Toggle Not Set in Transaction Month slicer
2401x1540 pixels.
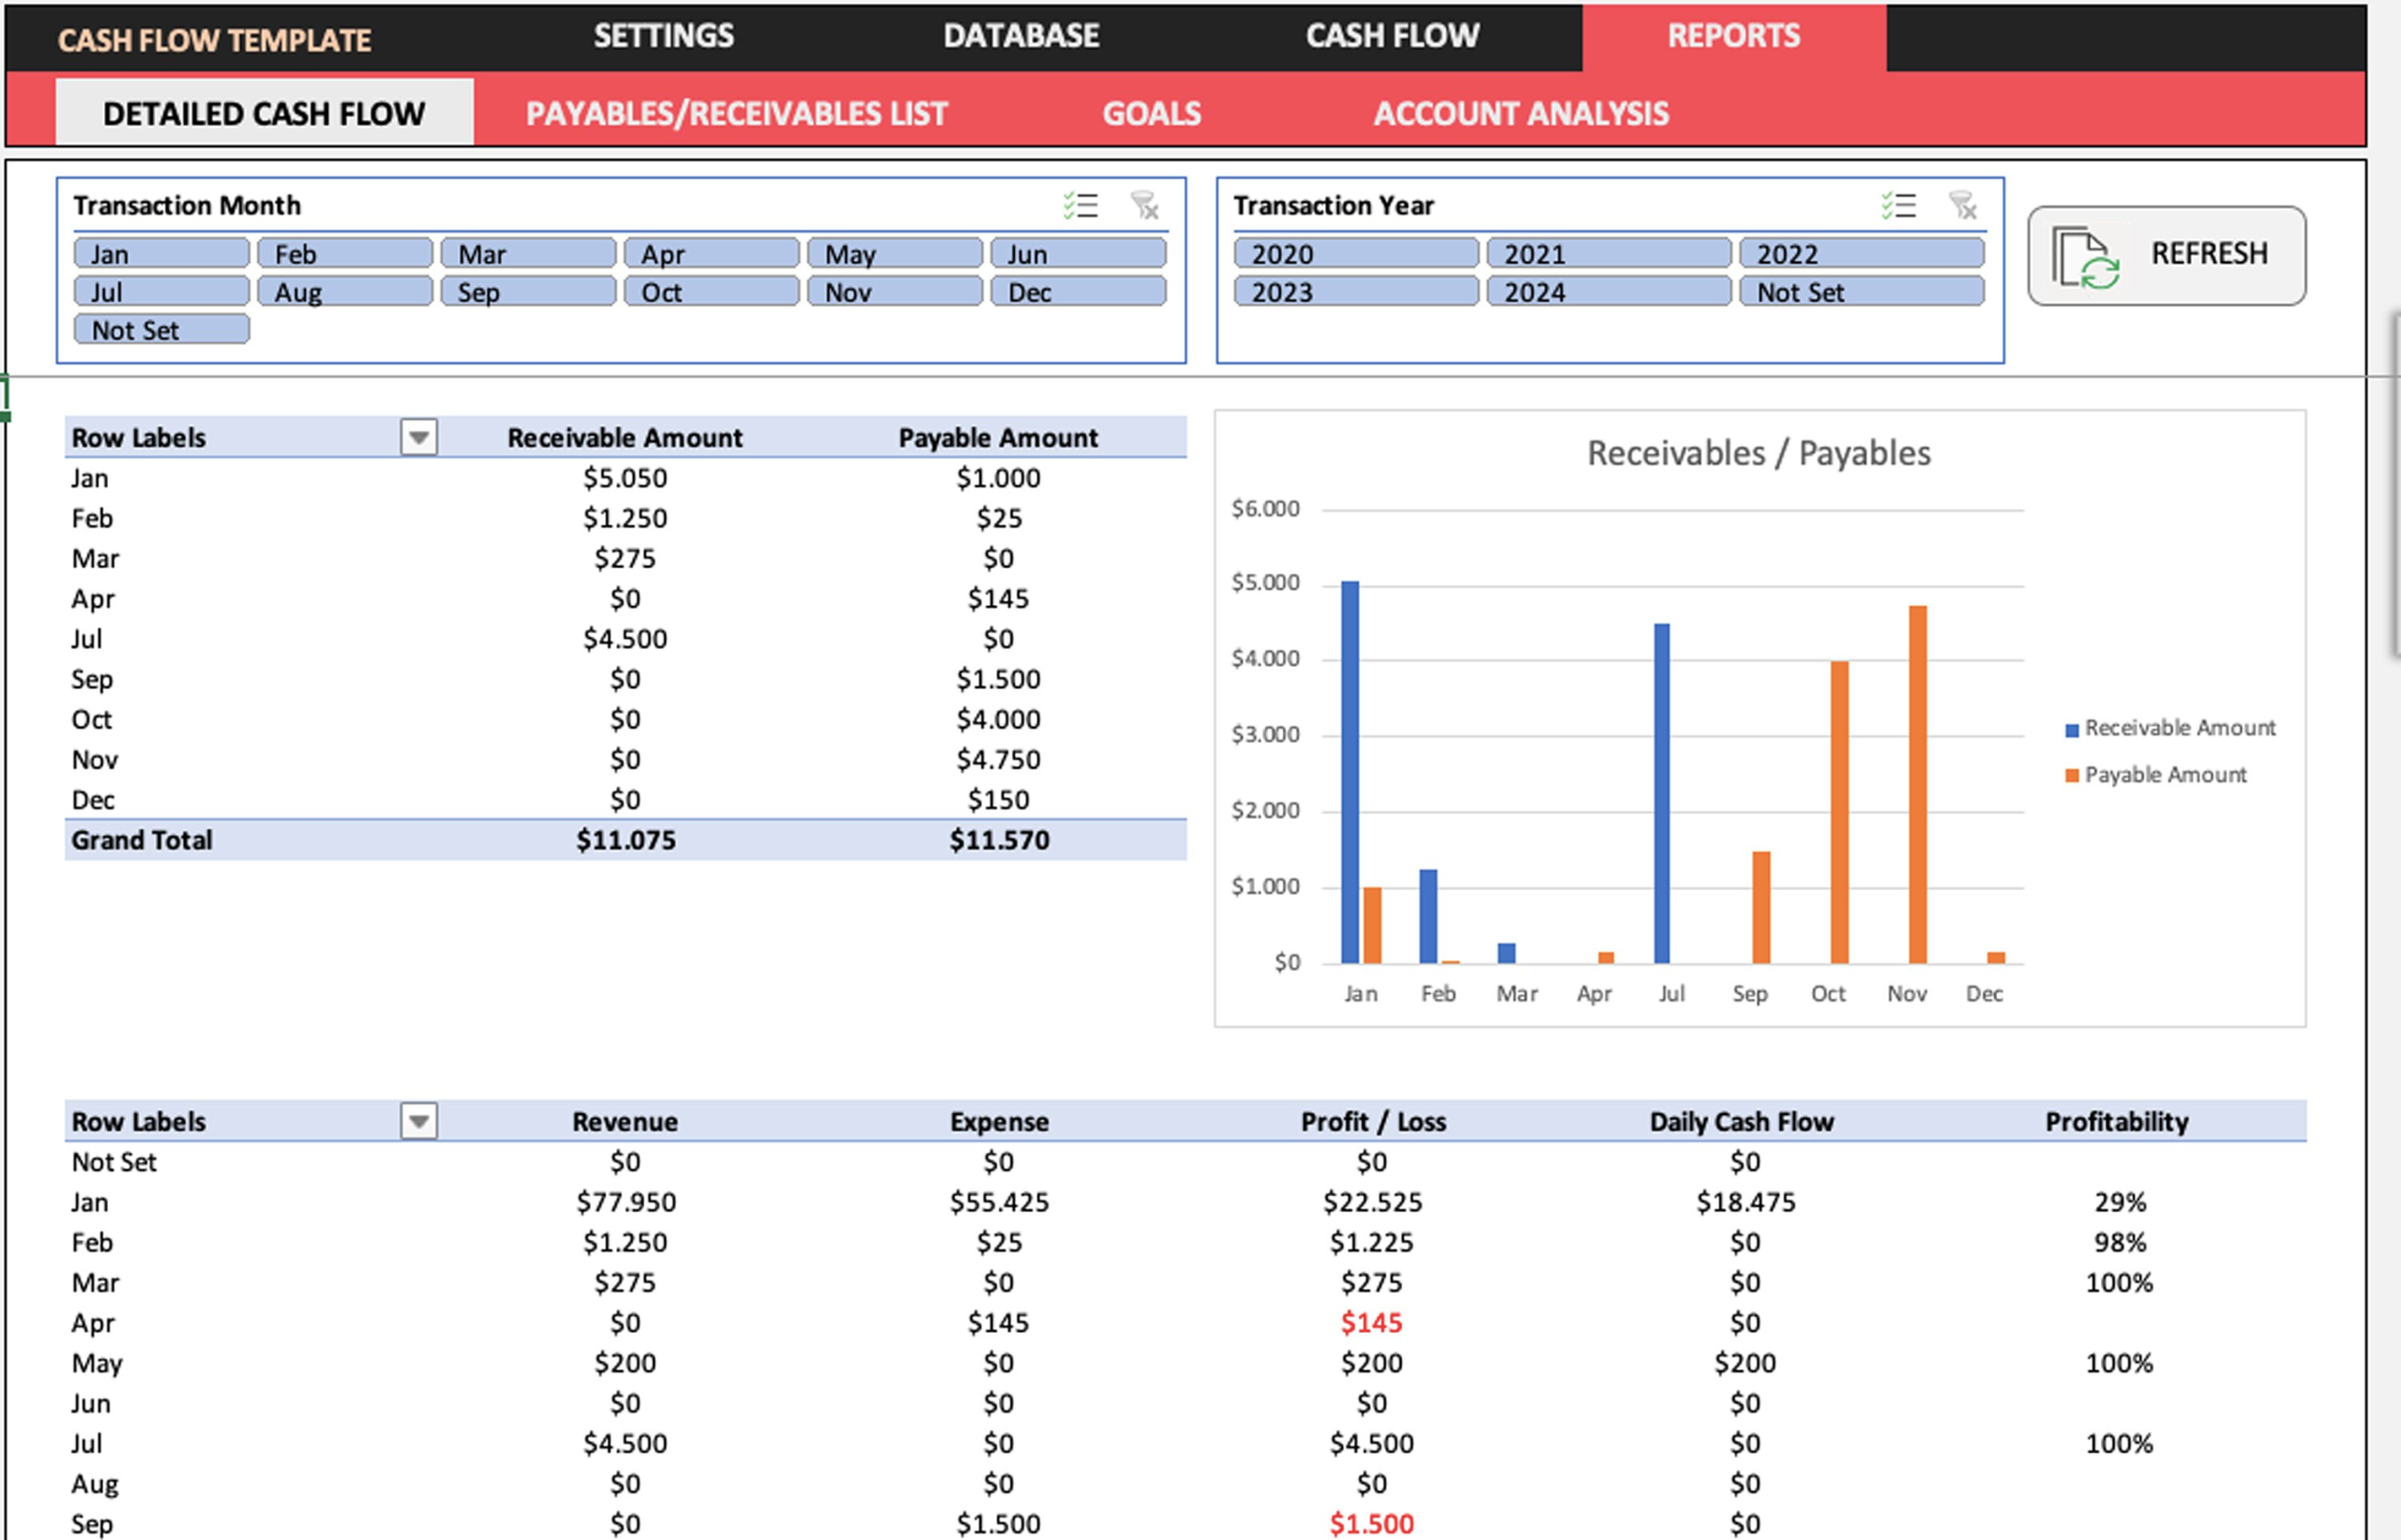[x=161, y=330]
